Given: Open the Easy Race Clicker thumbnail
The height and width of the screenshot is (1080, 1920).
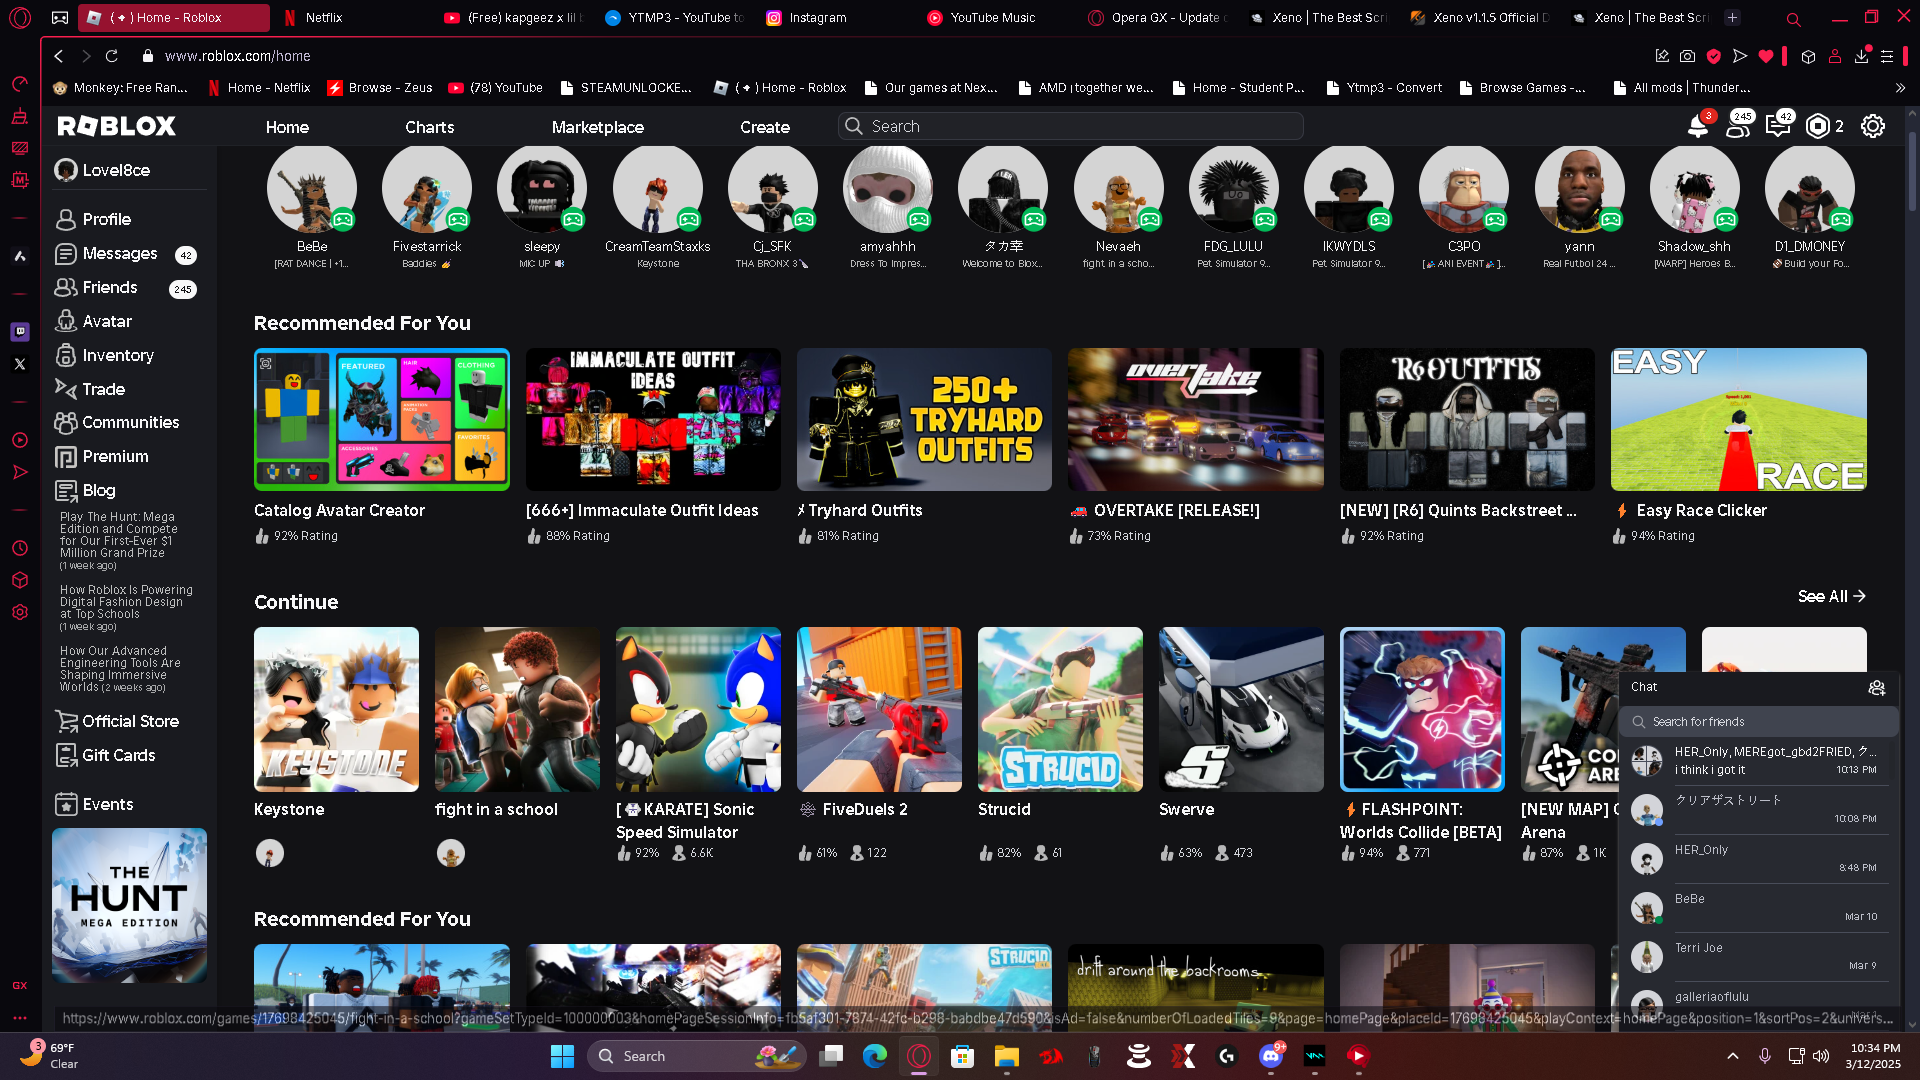Looking at the screenshot, I should pyautogui.click(x=1738, y=419).
